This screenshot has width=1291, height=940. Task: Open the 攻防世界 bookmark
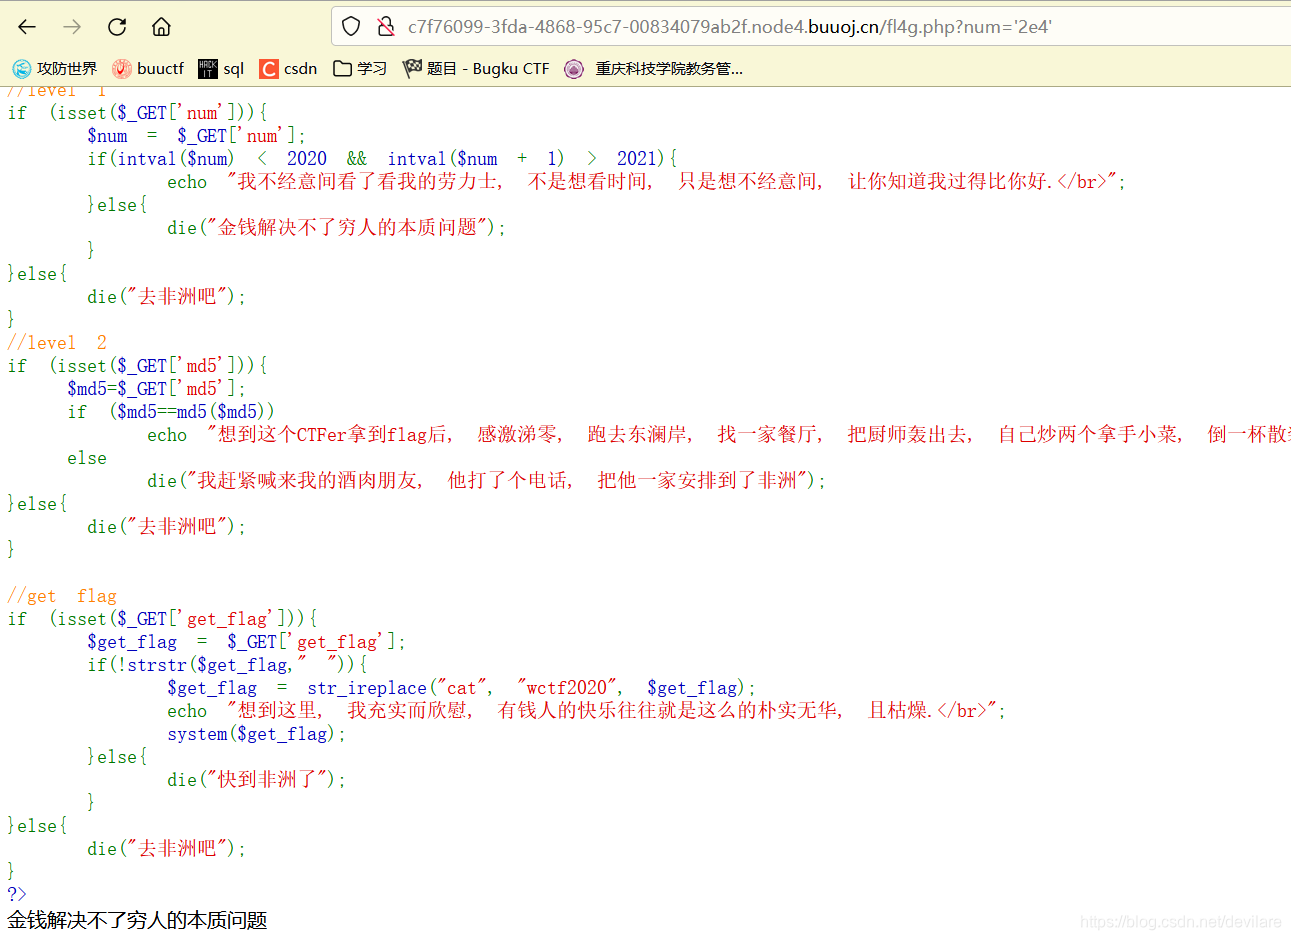point(54,68)
